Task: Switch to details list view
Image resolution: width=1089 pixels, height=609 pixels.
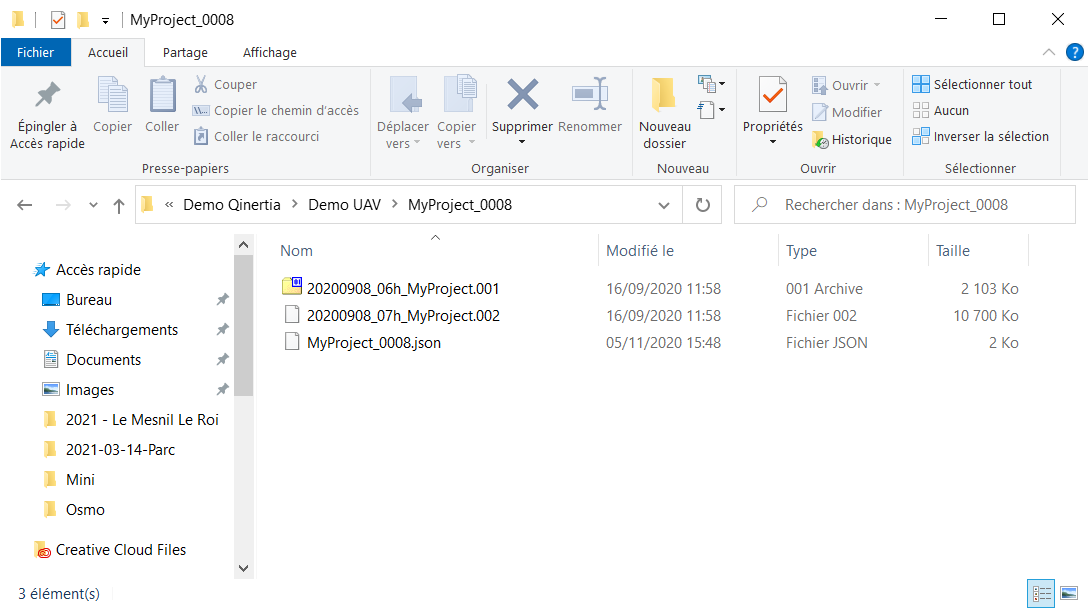Action: point(1042,593)
